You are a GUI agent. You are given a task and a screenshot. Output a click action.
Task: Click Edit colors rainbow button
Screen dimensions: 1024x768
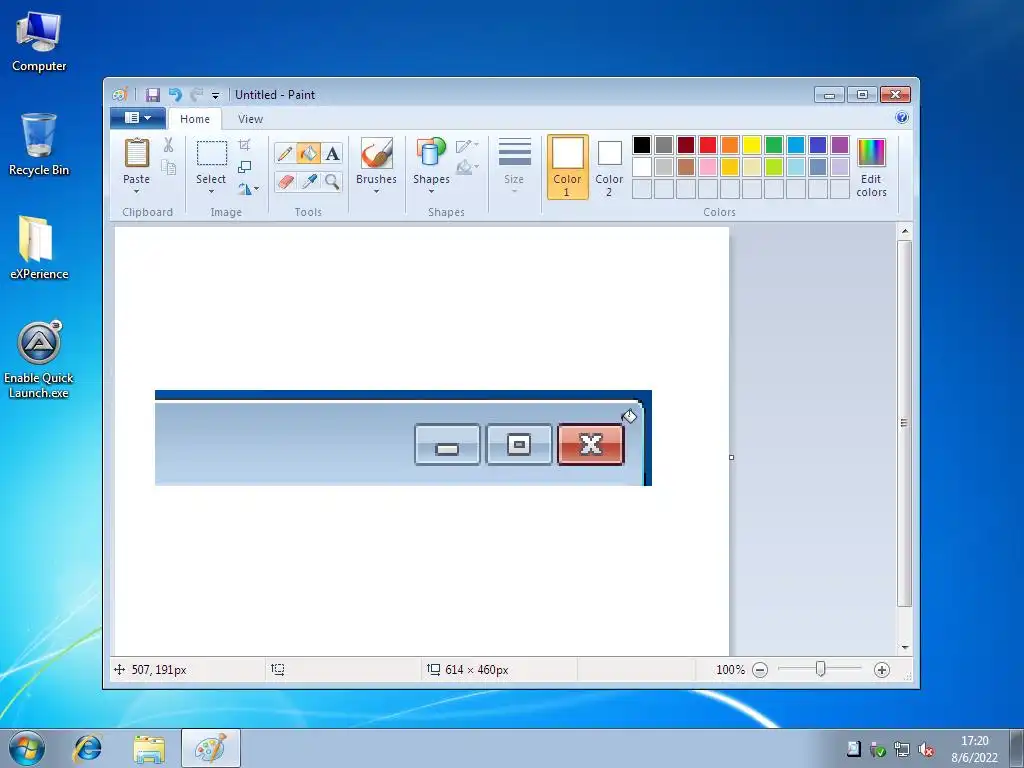click(871, 168)
